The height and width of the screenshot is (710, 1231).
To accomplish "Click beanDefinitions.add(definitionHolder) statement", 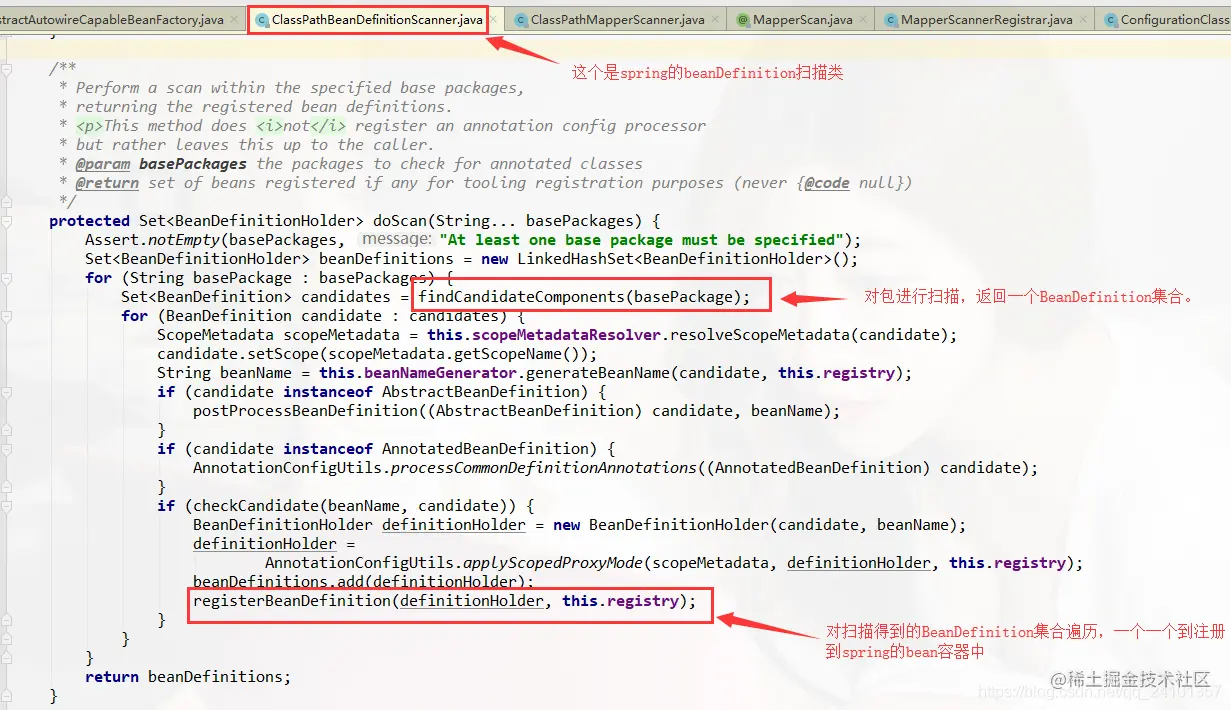I will [x=364, y=582].
